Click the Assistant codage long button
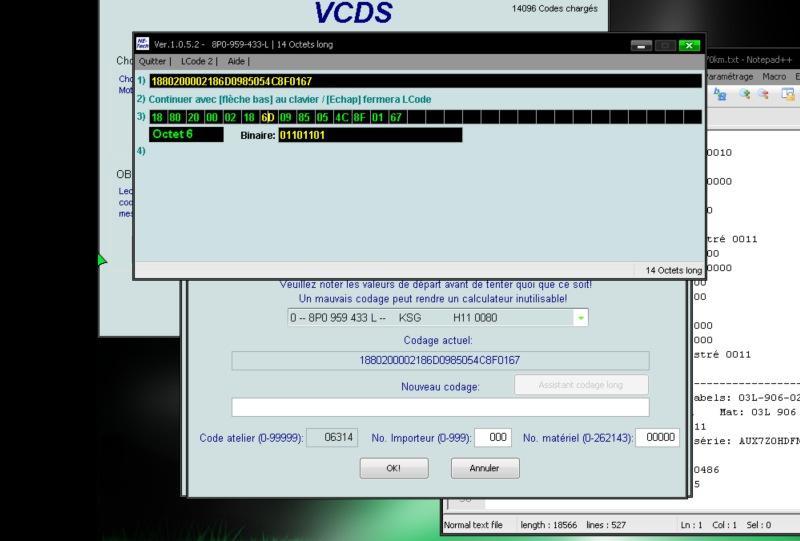Viewport: 800px width, 541px height. click(x=581, y=385)
